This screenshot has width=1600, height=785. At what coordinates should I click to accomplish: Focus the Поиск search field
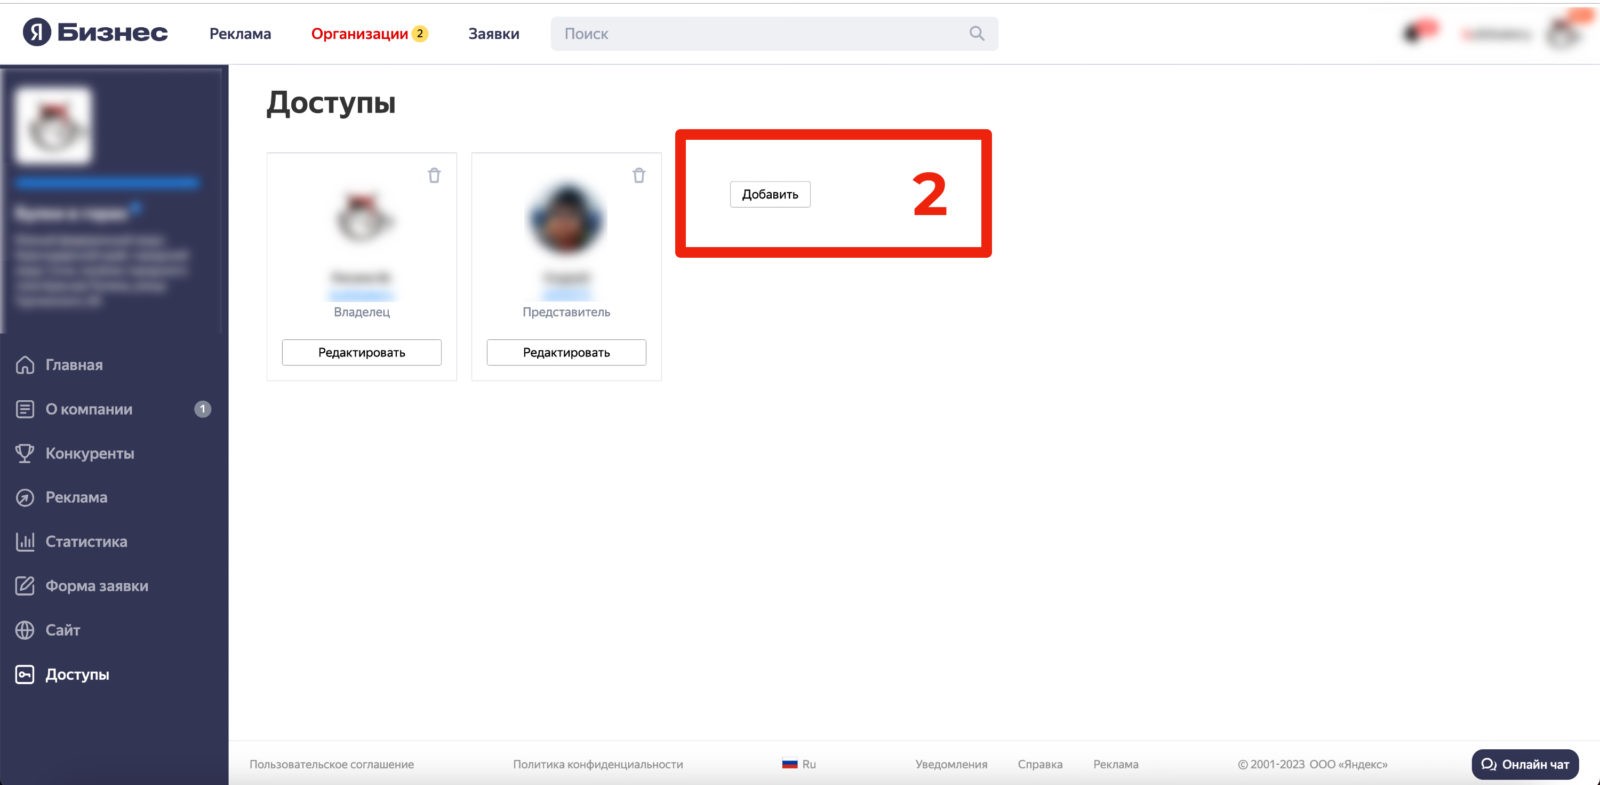point(774,34)
